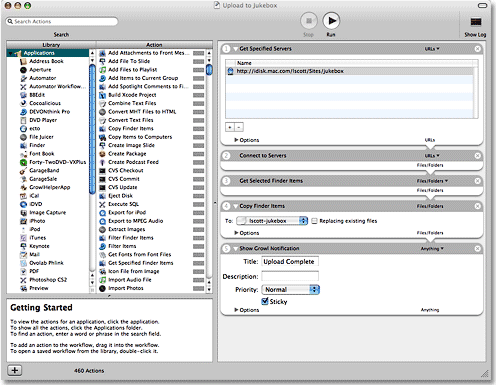The height and width of the screenshot is (385, 496).
Task: Select the GarageBand application icon
Action: tap(23, 171)
